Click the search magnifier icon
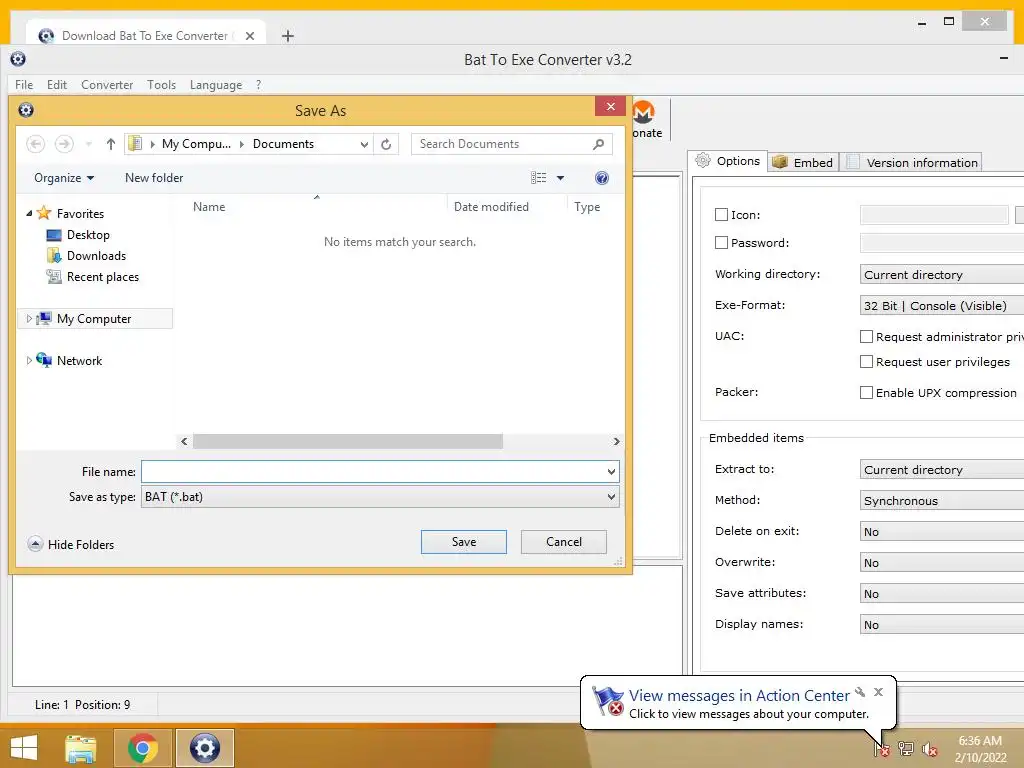Screen dimensions: 1024x768 pyautogui.click(x=598, y=144)
